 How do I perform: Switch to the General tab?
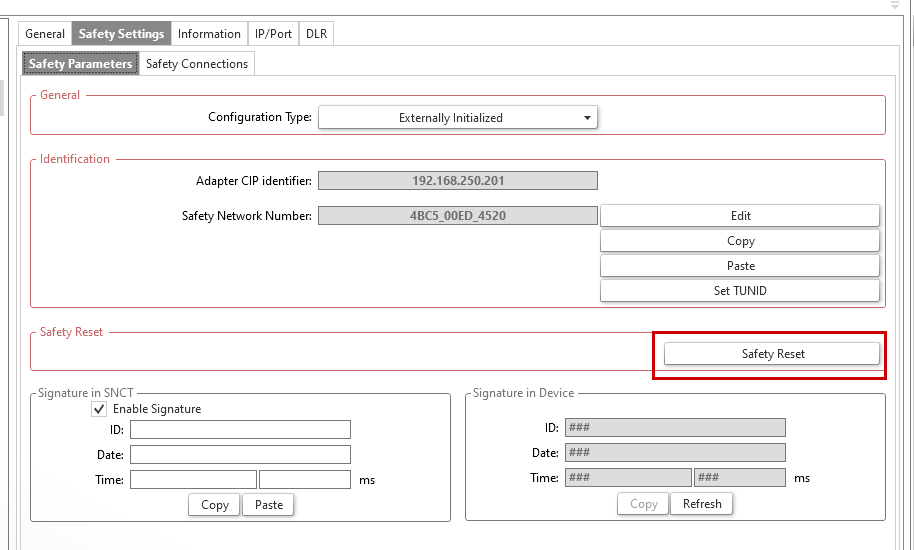click(x=45, y=34)
